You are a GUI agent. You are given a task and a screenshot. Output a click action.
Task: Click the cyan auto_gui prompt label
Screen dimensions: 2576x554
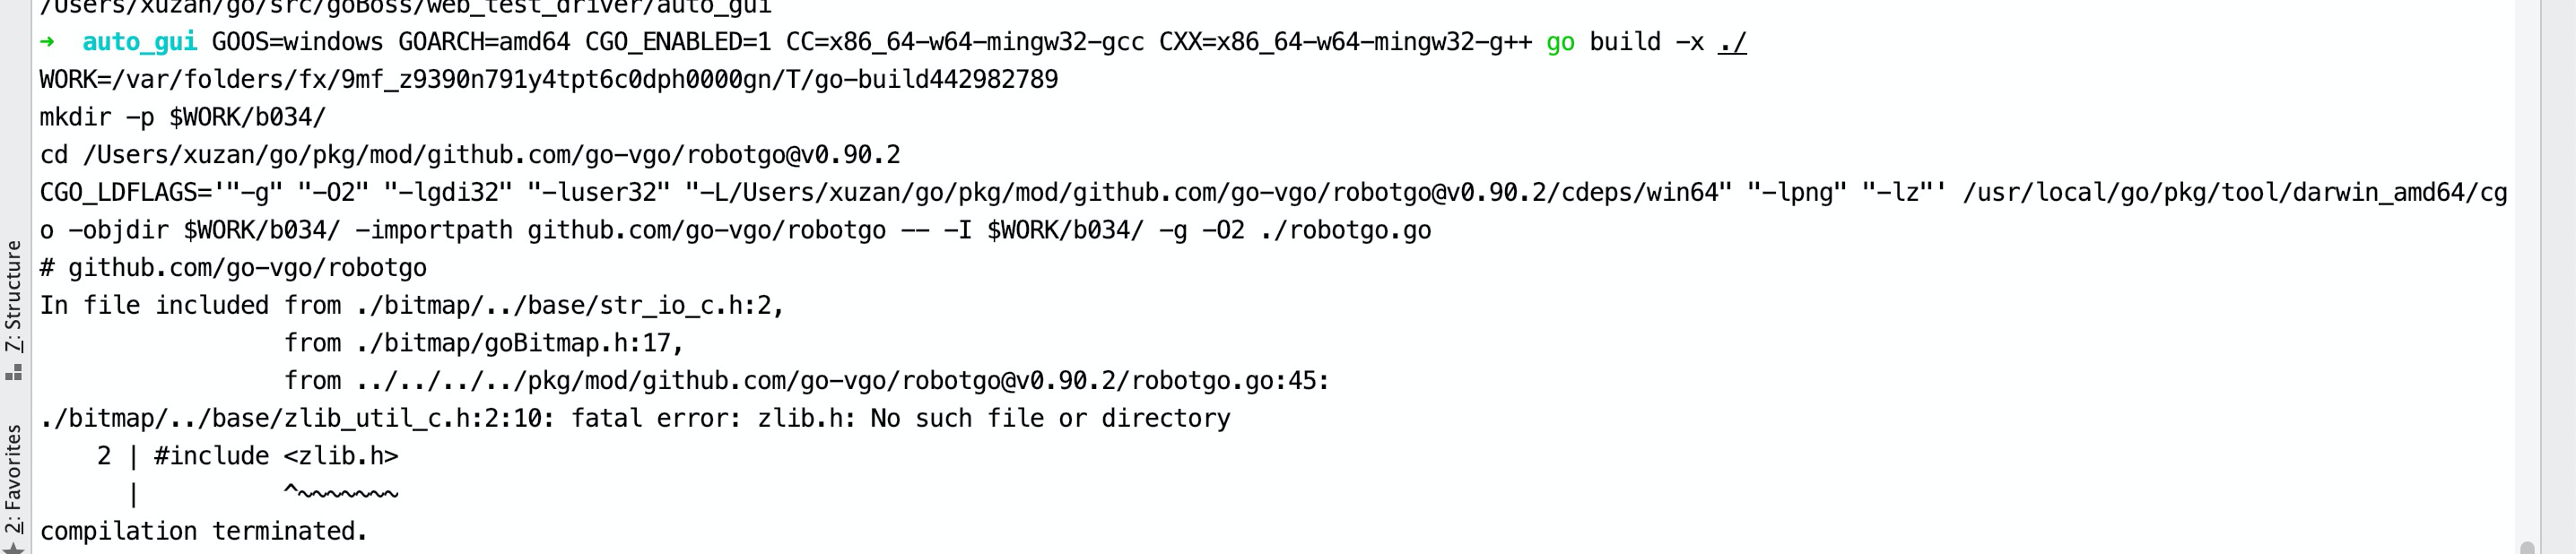(140, 42)
